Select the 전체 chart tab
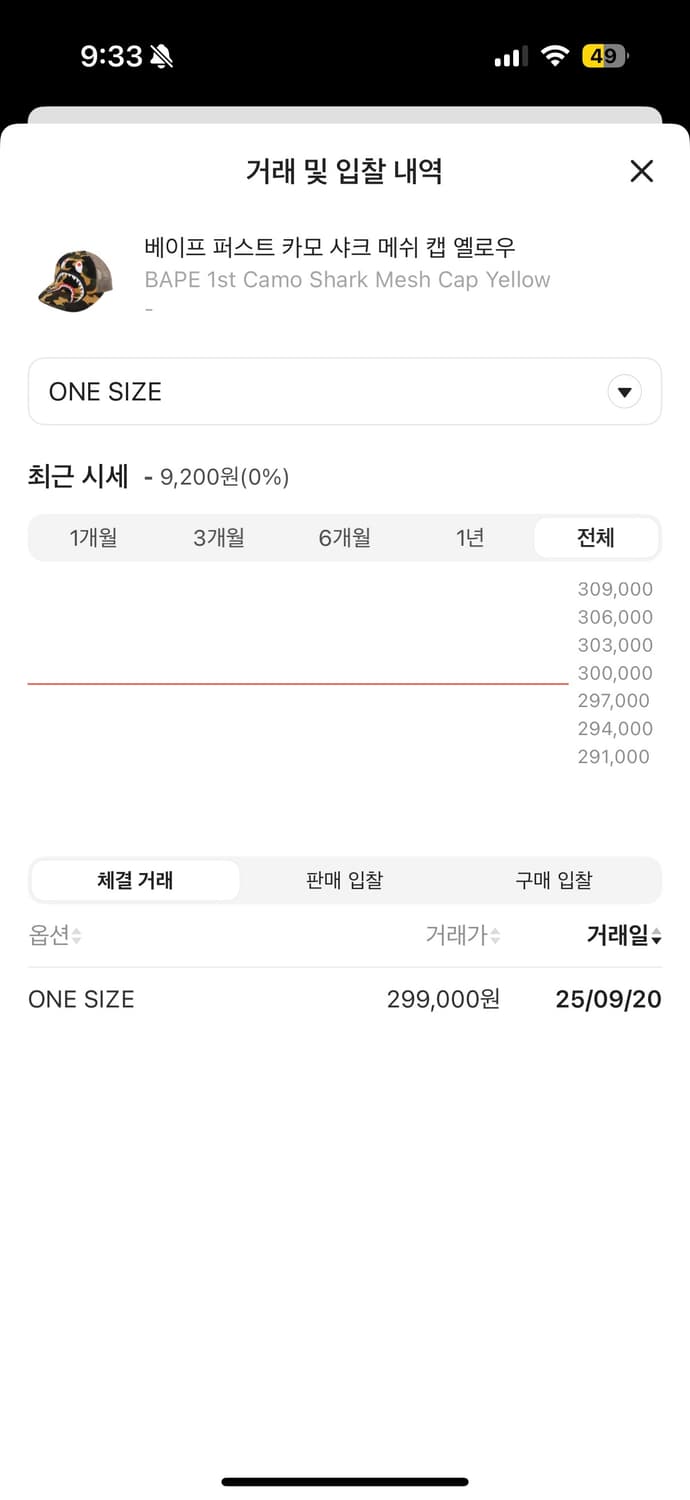 [x=596, y=537]
